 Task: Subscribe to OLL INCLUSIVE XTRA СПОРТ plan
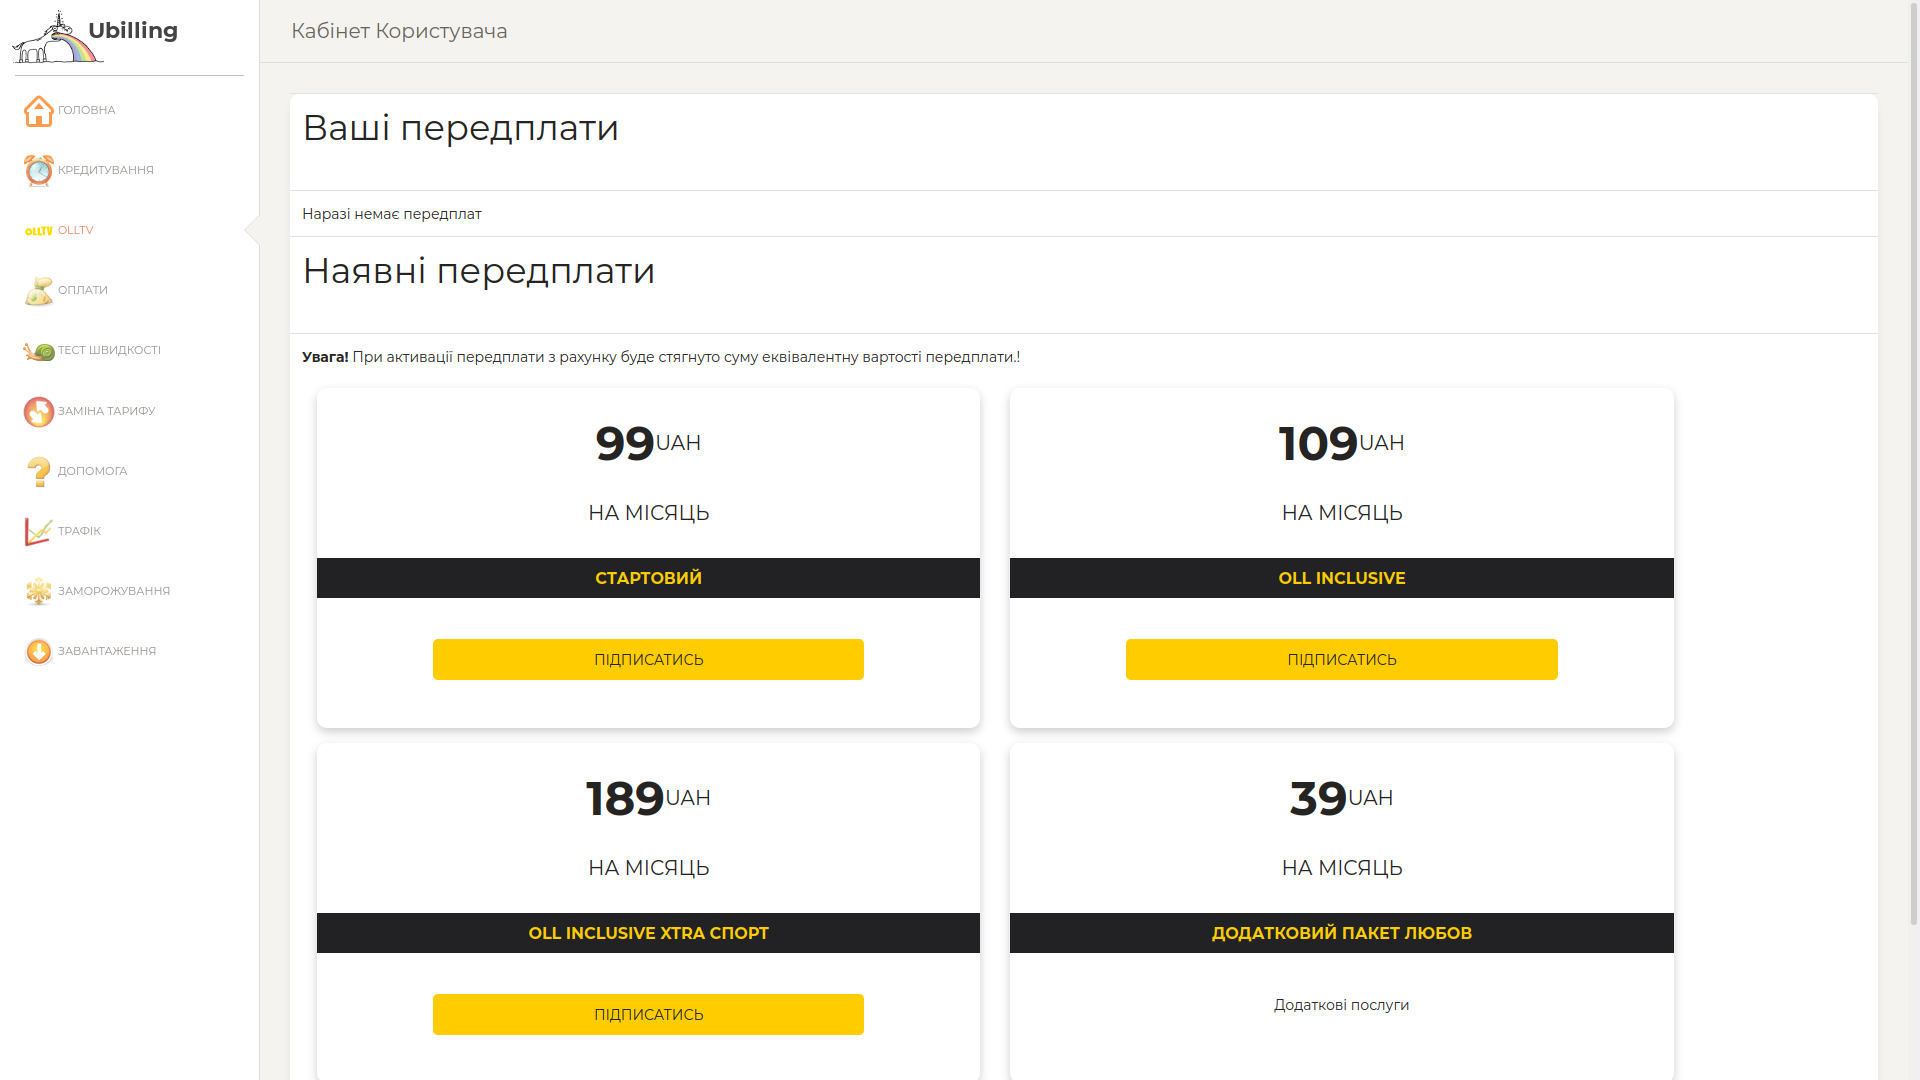click(x=648, y=1014)
